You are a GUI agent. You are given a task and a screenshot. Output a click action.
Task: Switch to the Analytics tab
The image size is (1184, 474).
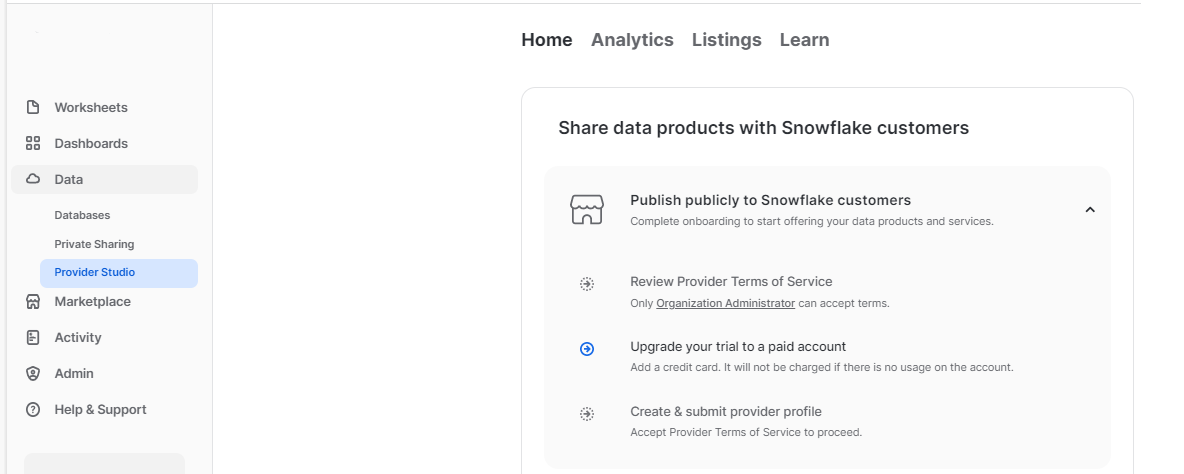[x=632, y=40]
